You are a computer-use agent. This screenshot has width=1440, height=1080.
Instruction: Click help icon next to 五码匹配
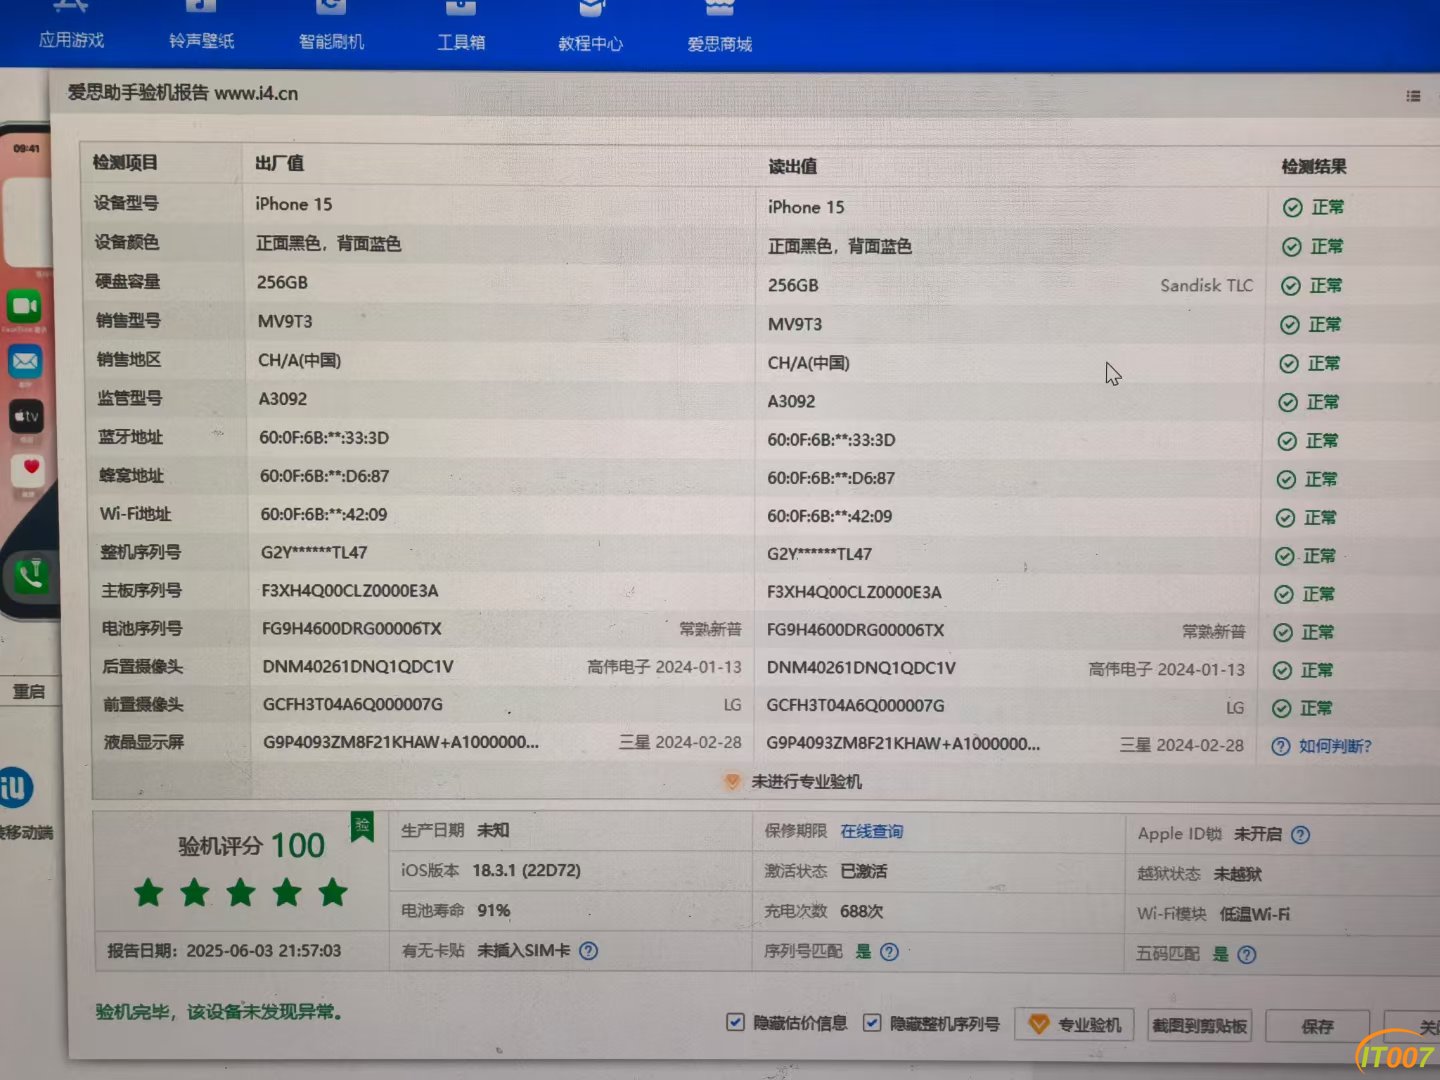(1246, 954)
